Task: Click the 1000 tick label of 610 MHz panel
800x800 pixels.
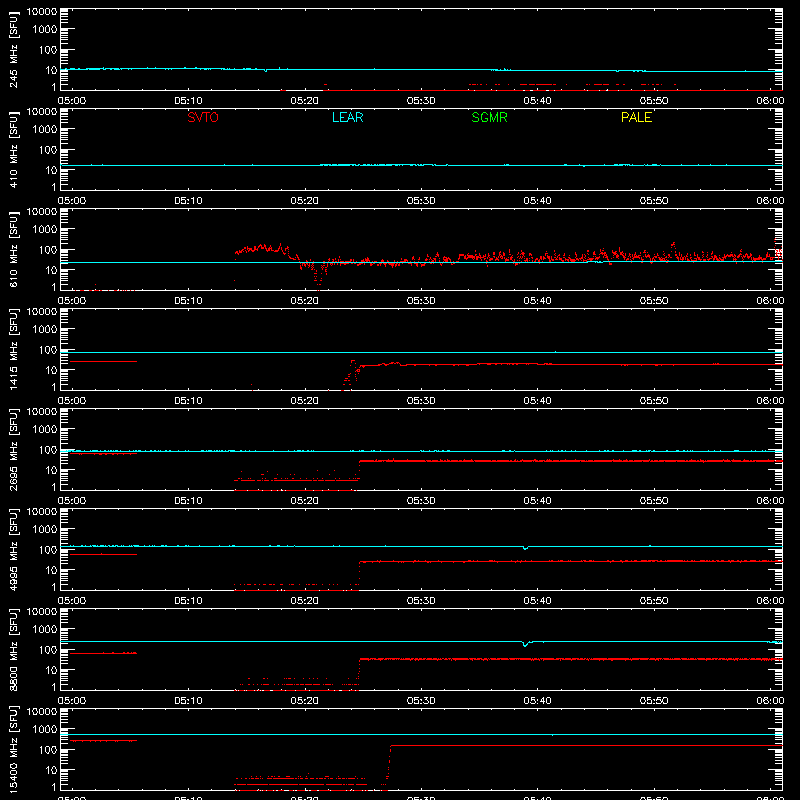Action: (x=44, y=230)
